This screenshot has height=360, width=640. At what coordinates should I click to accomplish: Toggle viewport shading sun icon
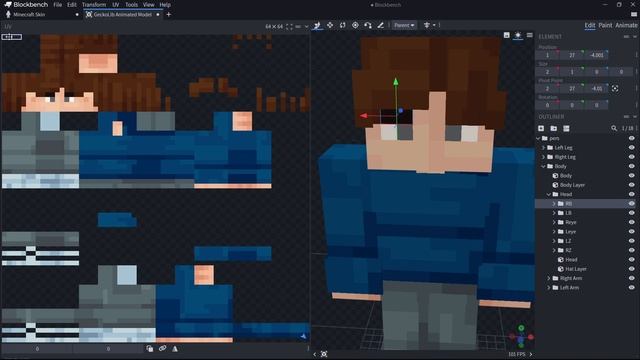point(518,35)
